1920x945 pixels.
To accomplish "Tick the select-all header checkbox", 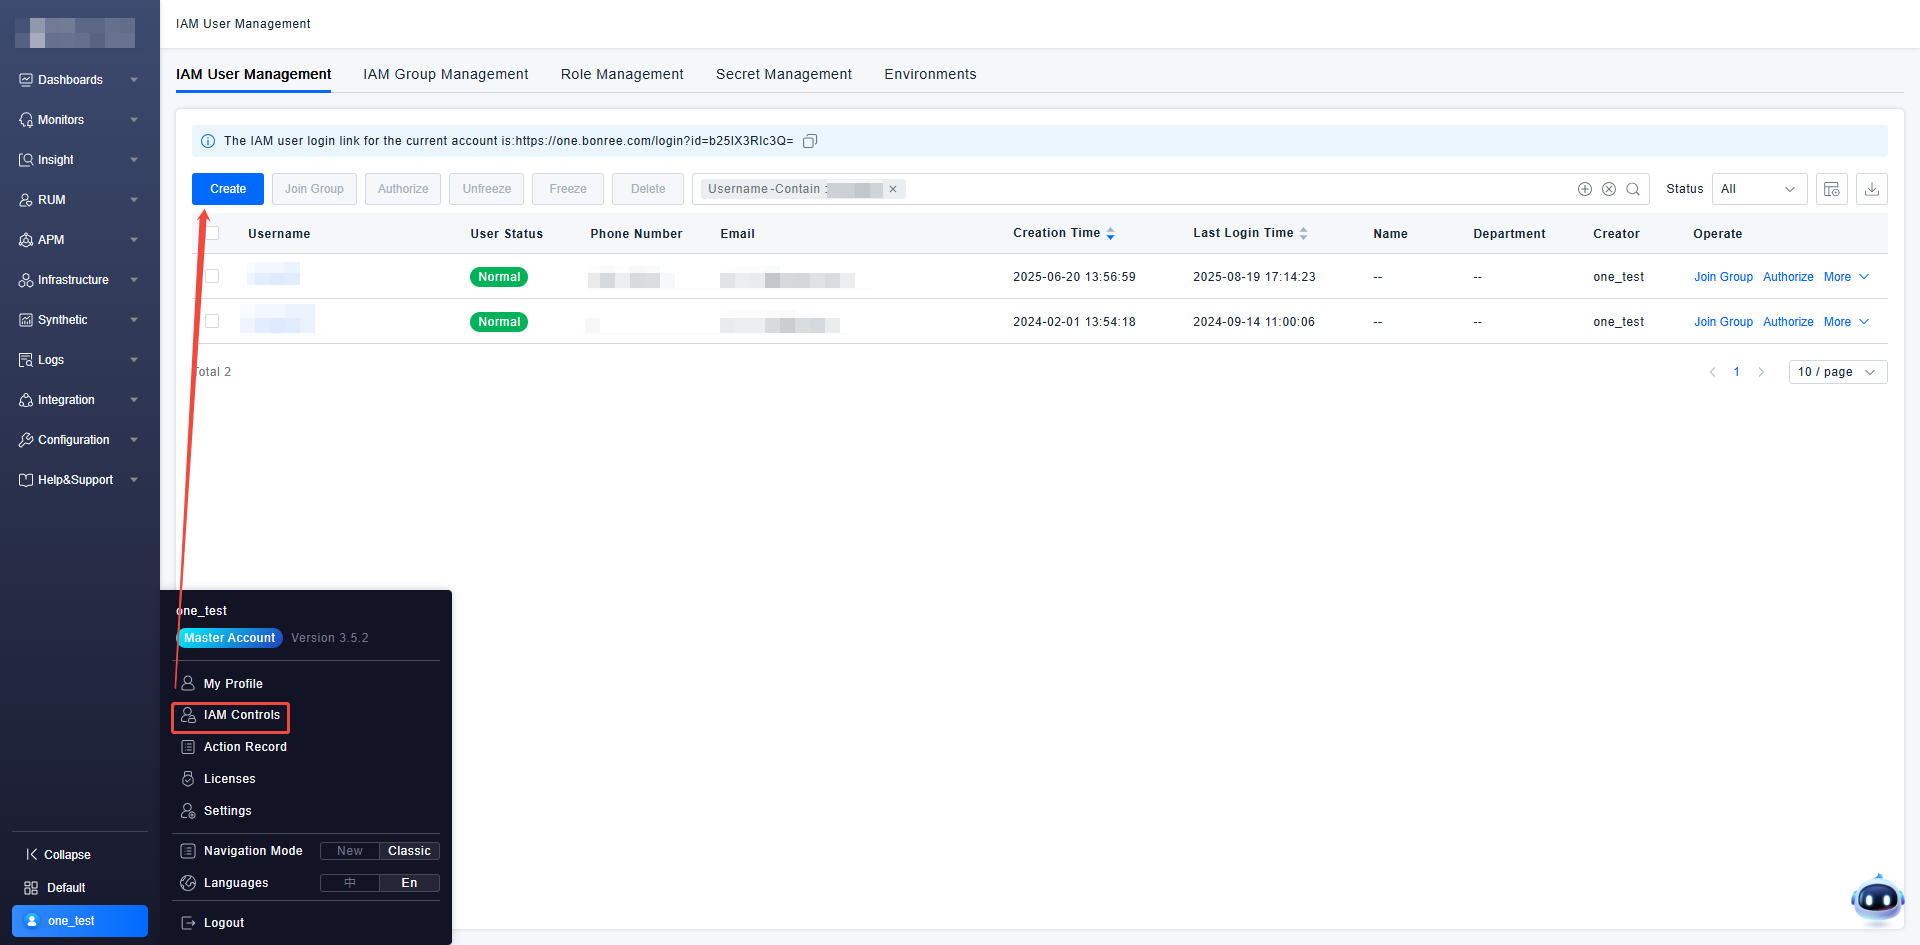I will tap(212, 233).
